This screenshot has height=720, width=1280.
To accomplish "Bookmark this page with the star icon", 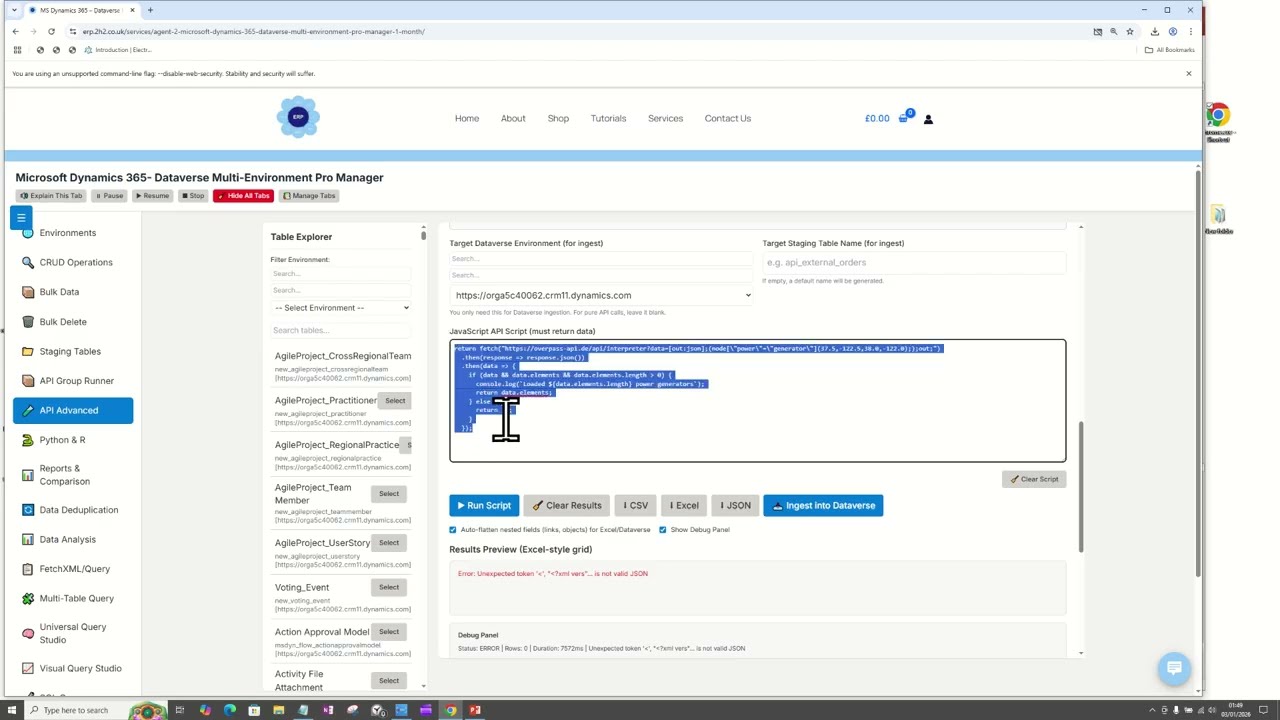I will click(1130, 31).
